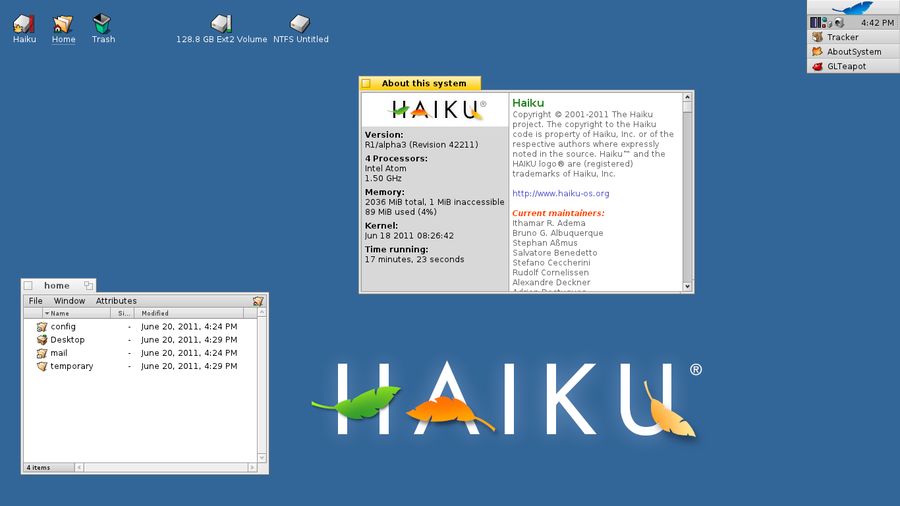Image resolution: width=900 pixels, height=506 pixels.
Task: Click the Desktop row's modified date
Action: click(189, 340)
